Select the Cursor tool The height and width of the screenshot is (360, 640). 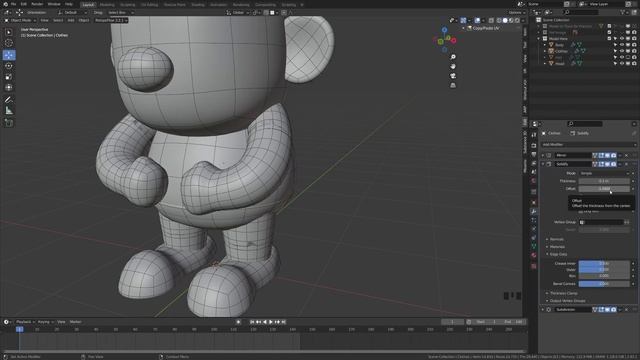[x=9, y=43]
